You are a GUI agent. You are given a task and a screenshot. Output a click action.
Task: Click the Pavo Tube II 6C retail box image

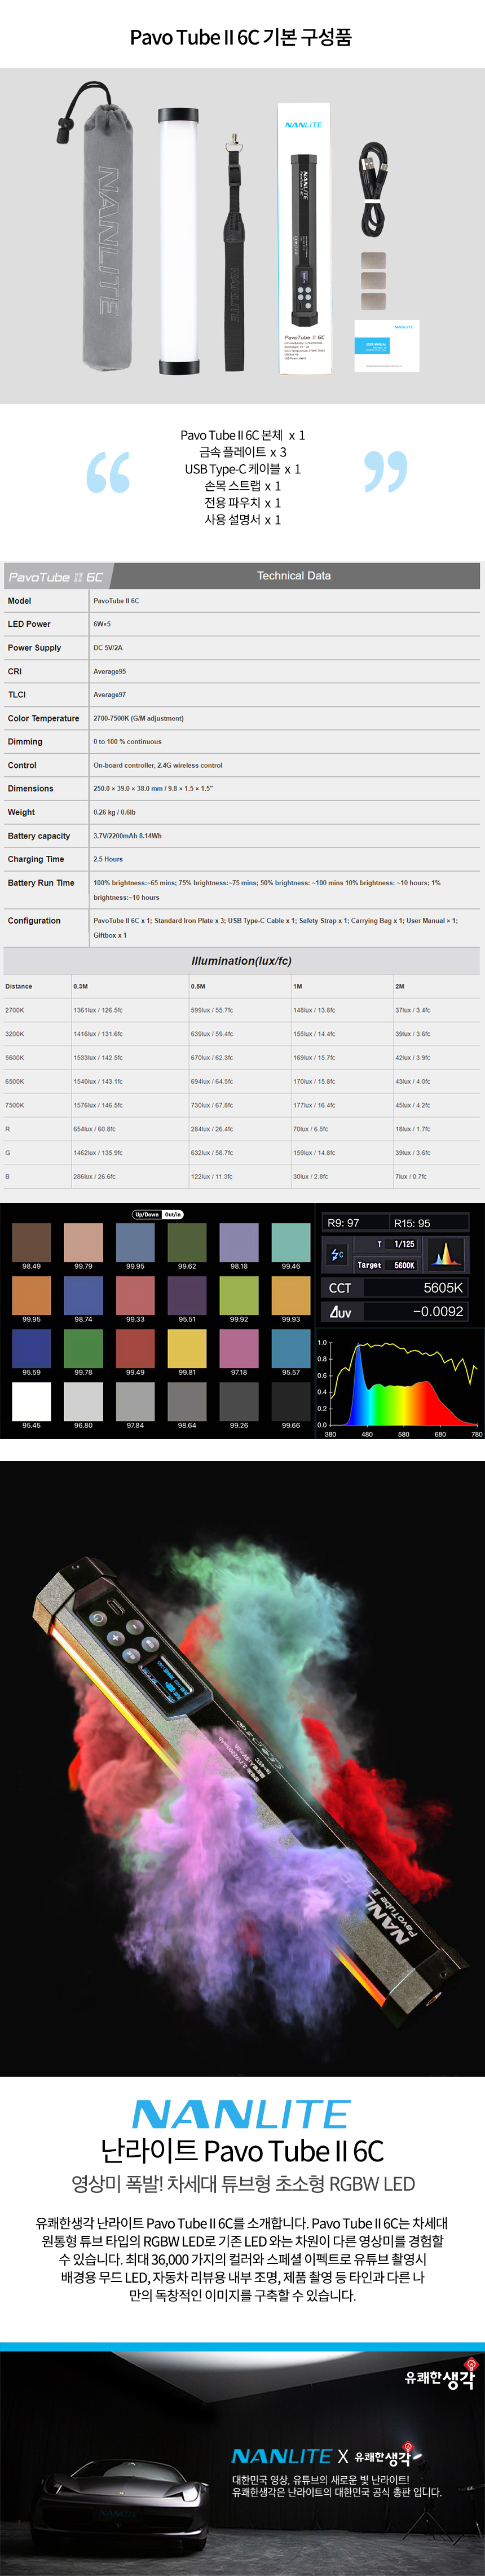[x=304, y=238]
